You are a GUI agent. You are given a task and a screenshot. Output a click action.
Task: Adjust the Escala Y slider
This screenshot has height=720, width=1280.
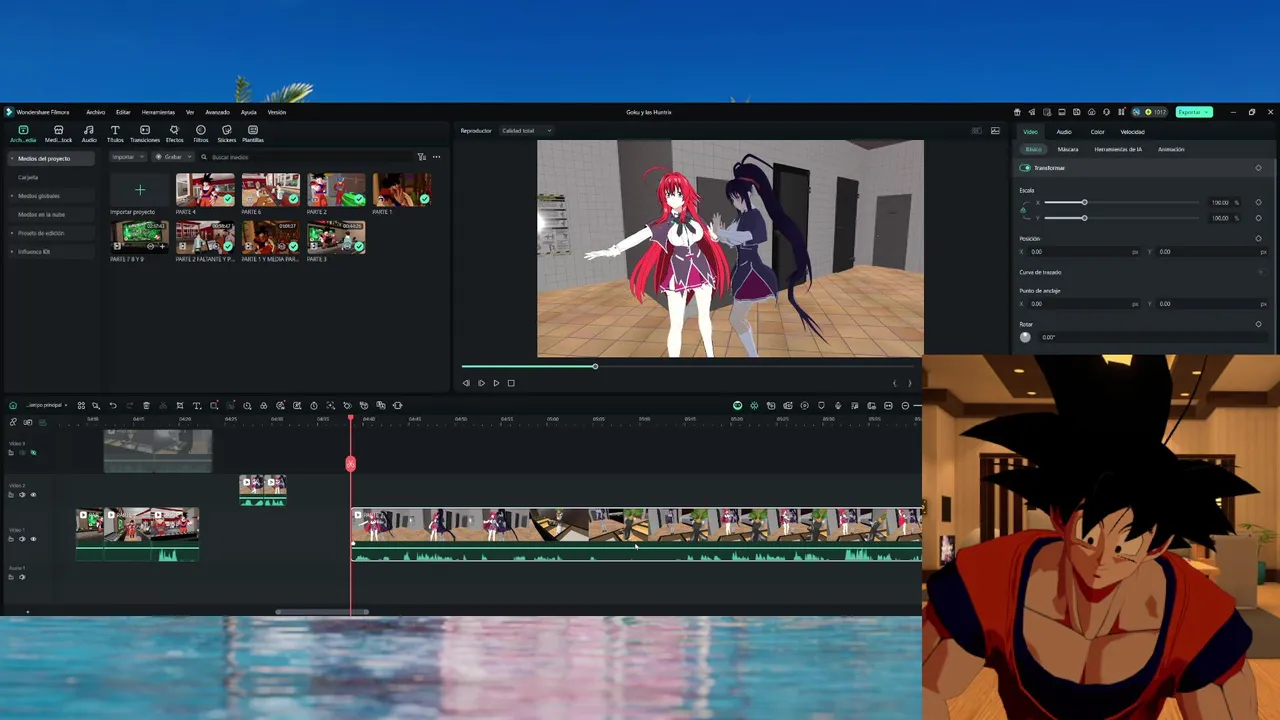tap(1121, 218)
